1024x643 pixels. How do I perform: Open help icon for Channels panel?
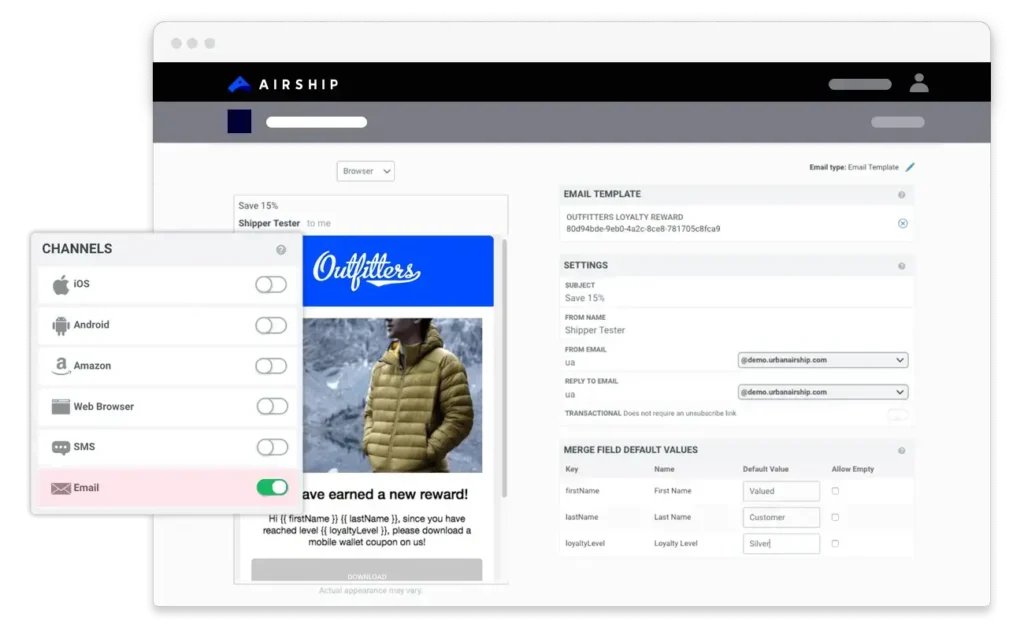click(x=281, y=249)
